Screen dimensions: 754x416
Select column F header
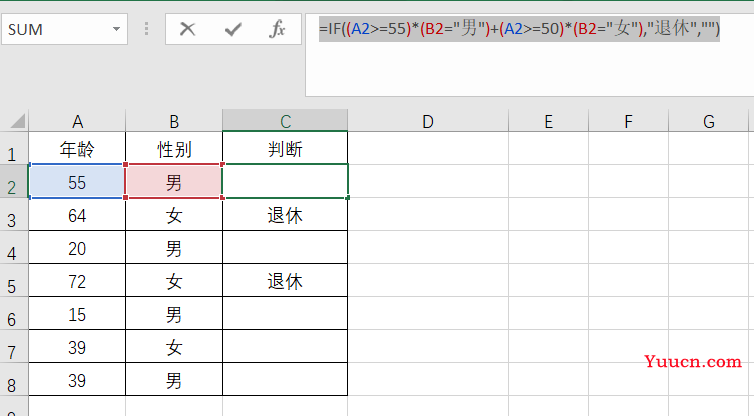(x=628, y=122)
